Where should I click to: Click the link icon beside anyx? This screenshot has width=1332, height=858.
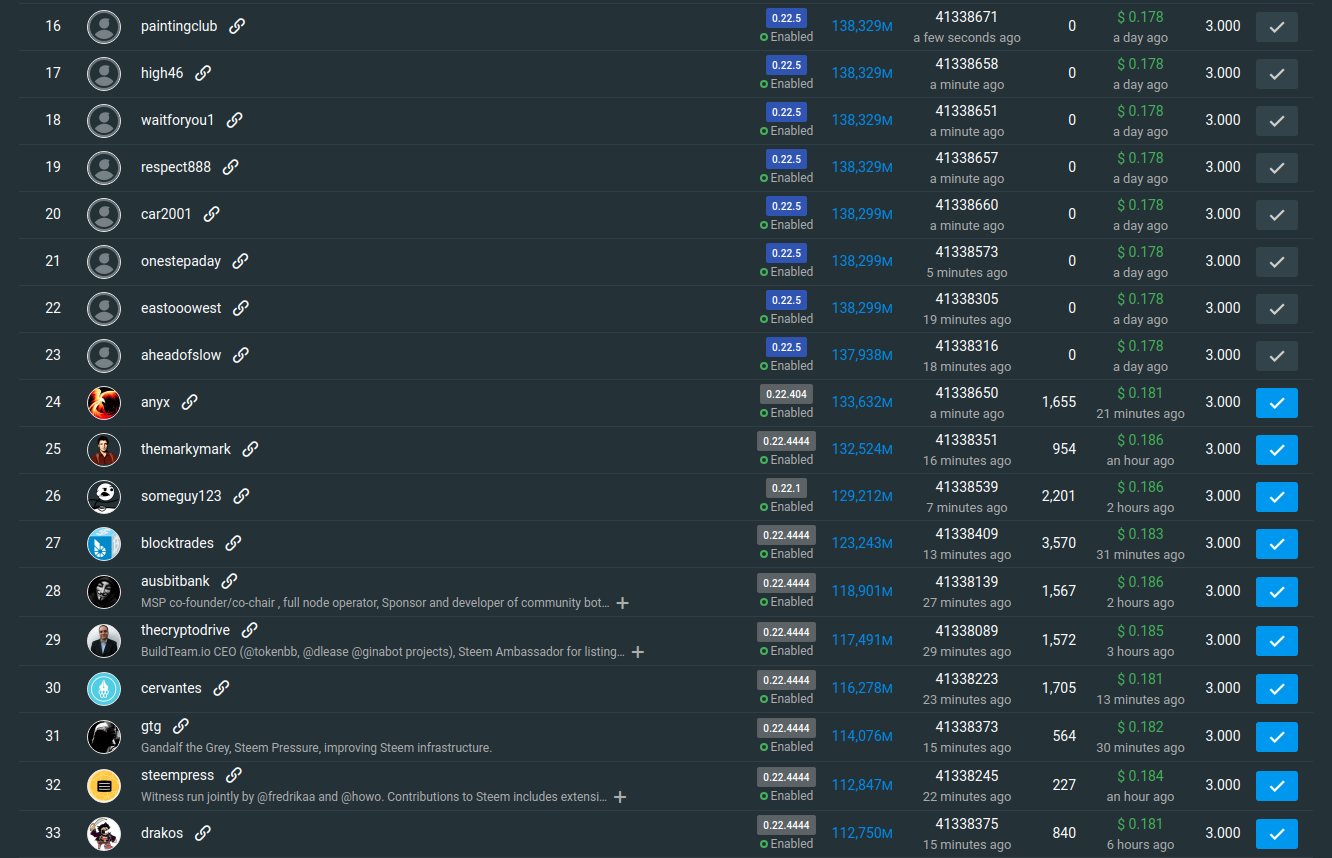(189, 402)
